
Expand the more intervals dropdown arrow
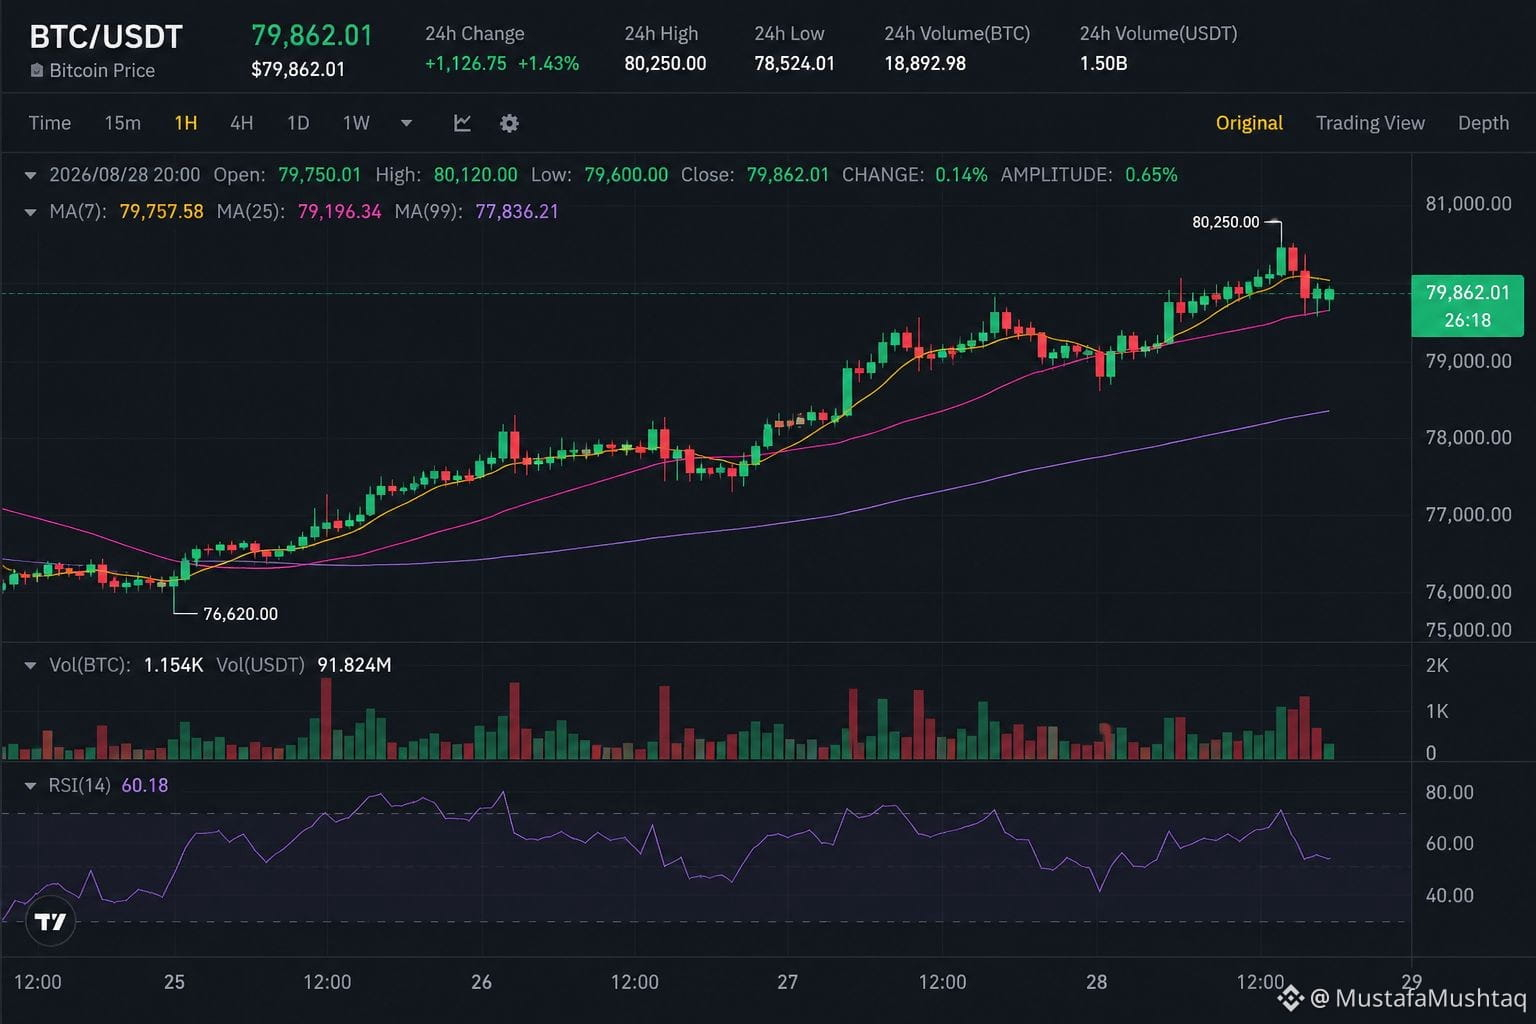(x=406, y=123)
